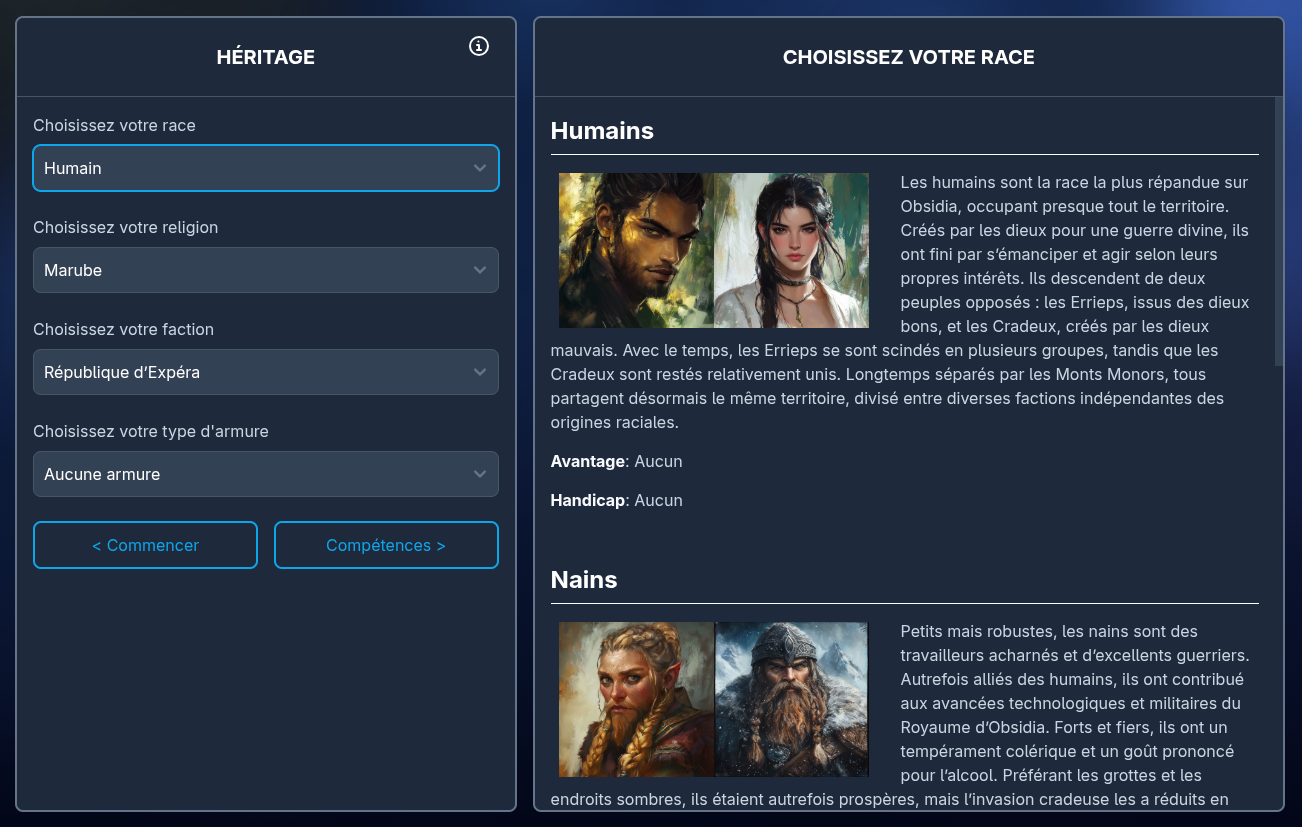Expand the armor type dropdown

pos(250,474)
